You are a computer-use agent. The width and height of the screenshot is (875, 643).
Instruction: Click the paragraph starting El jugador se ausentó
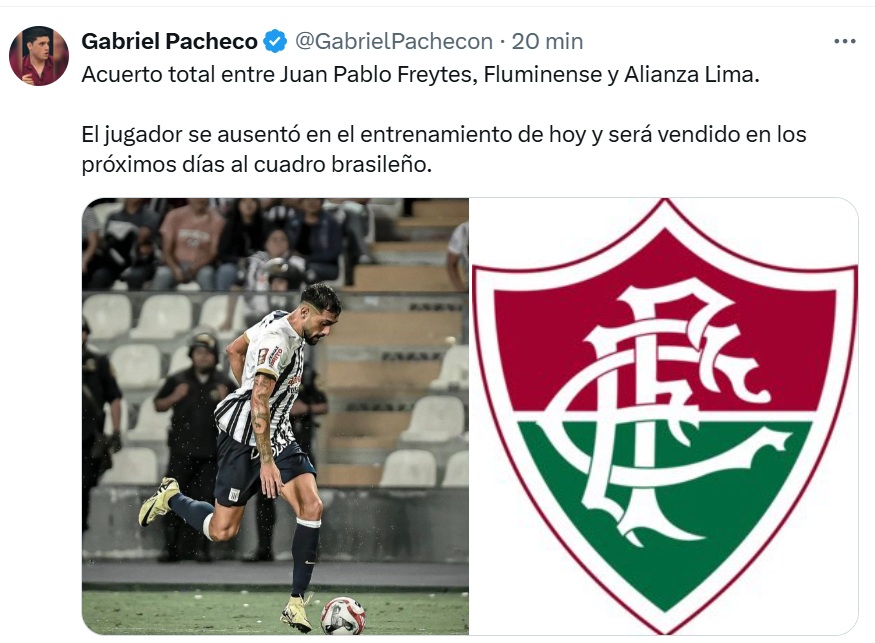444,149
